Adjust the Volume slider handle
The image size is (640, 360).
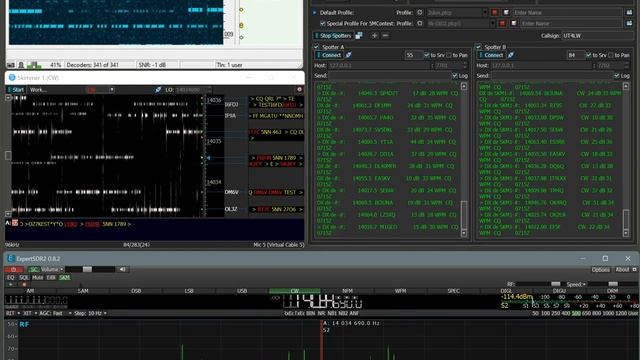[87, 269]
